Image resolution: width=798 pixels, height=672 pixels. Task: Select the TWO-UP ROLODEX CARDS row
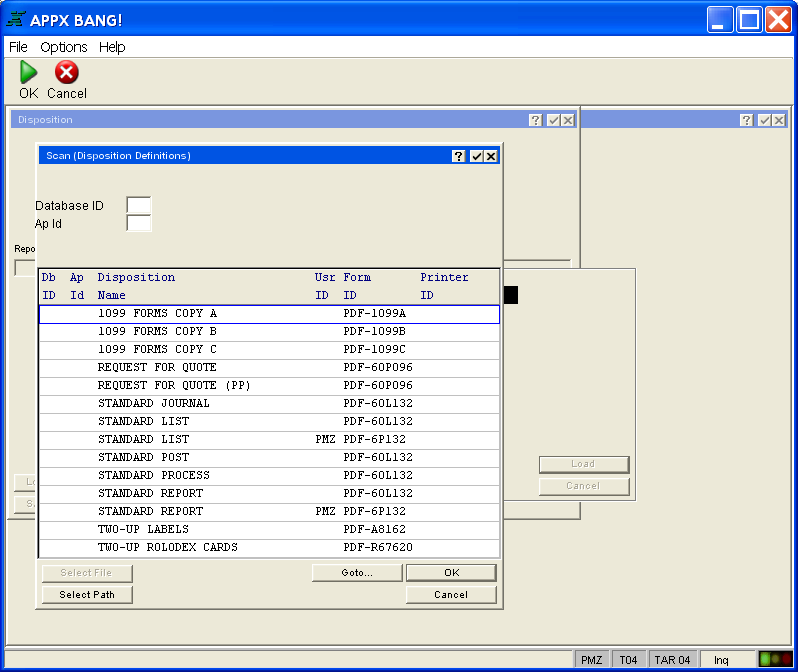click(268, 547)
